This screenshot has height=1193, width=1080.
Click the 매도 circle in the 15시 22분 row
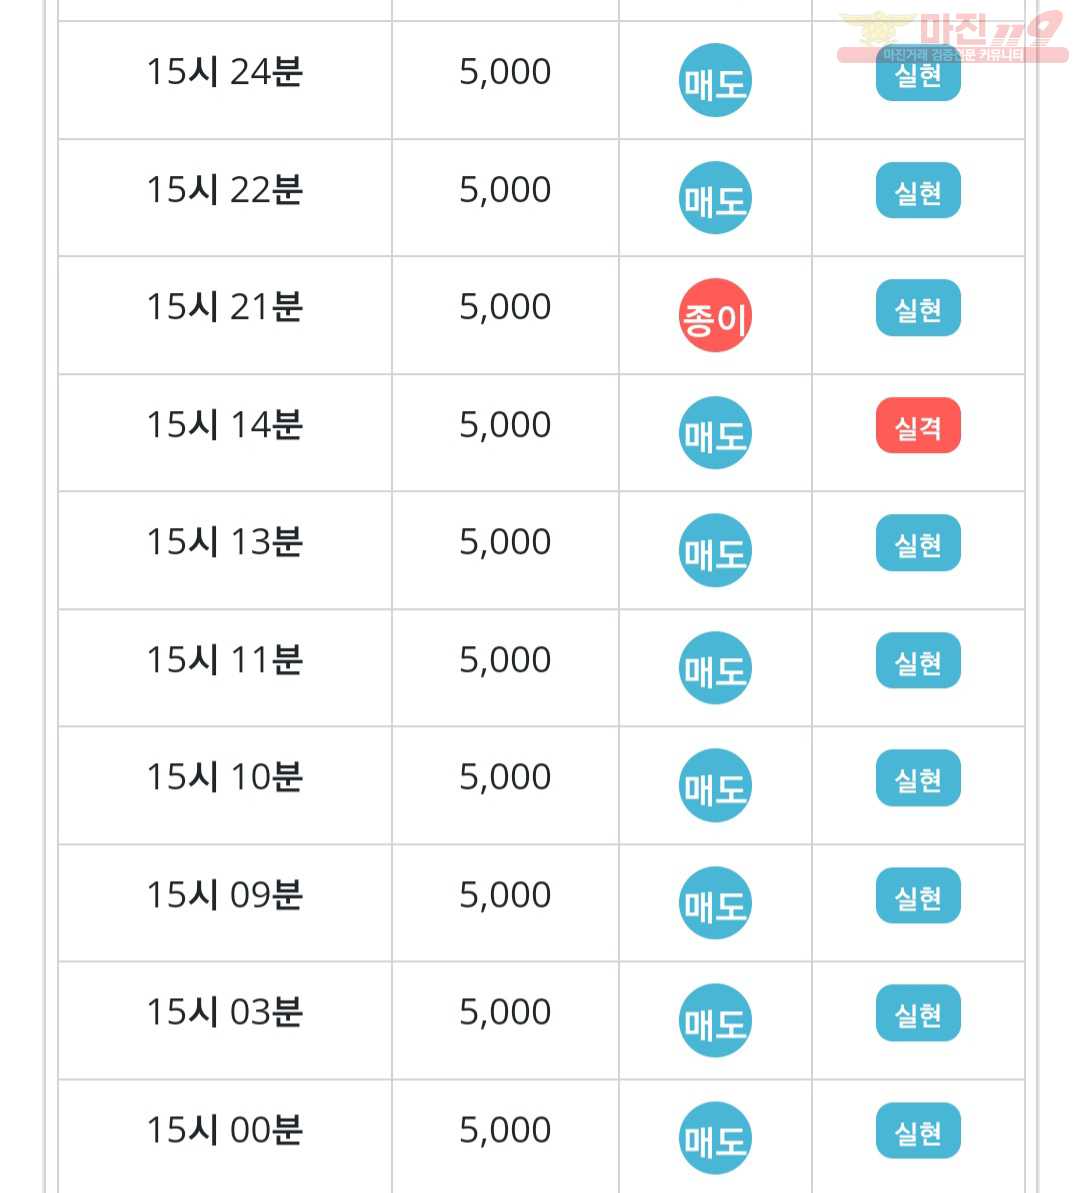(715, 198)
